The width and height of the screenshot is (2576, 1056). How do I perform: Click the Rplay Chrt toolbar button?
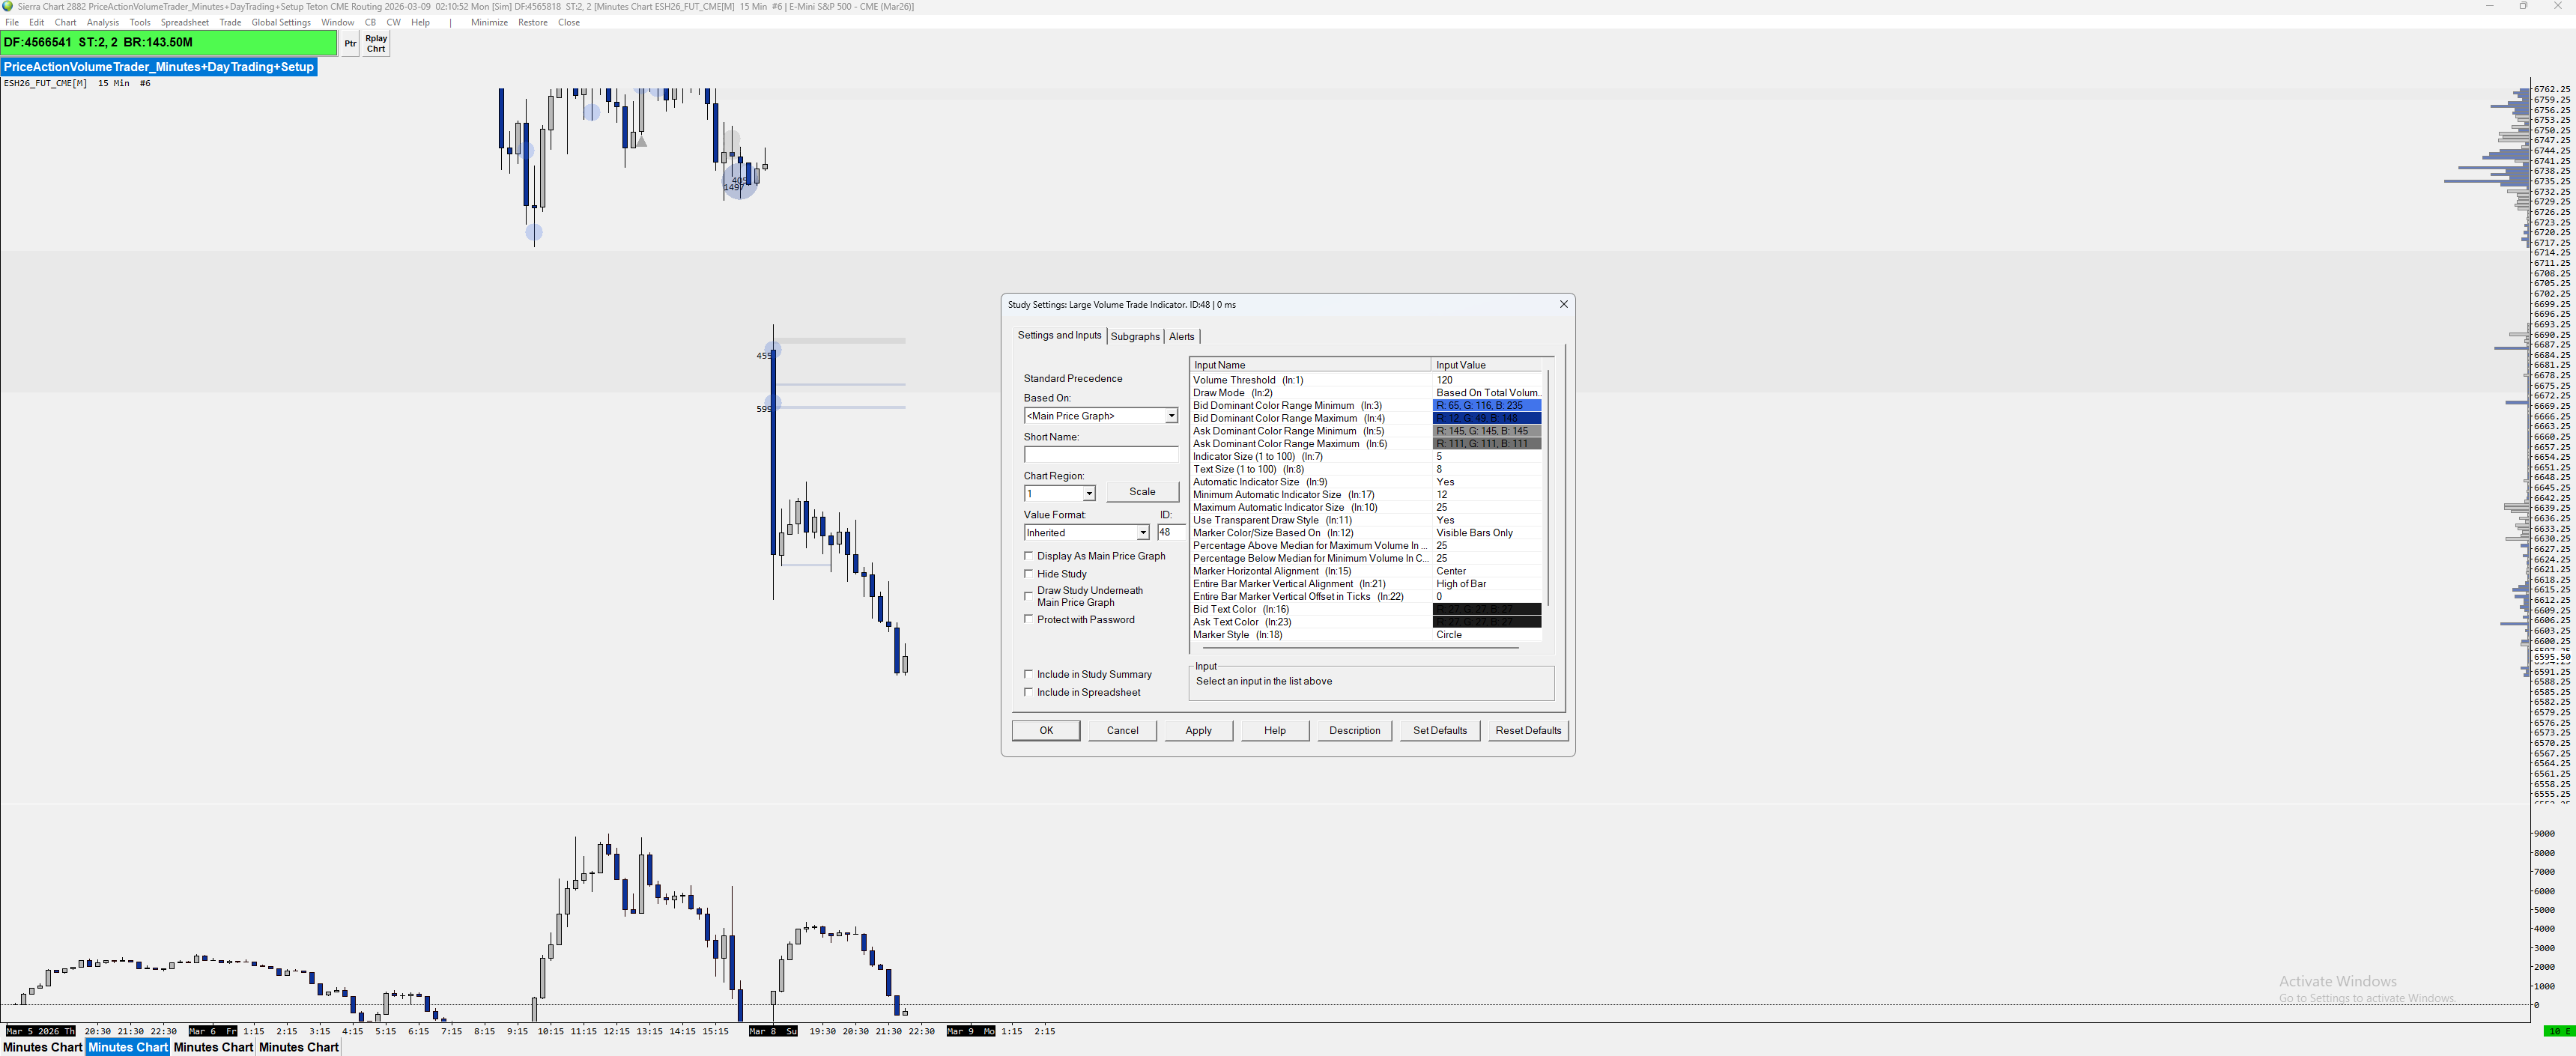(376, 43)
